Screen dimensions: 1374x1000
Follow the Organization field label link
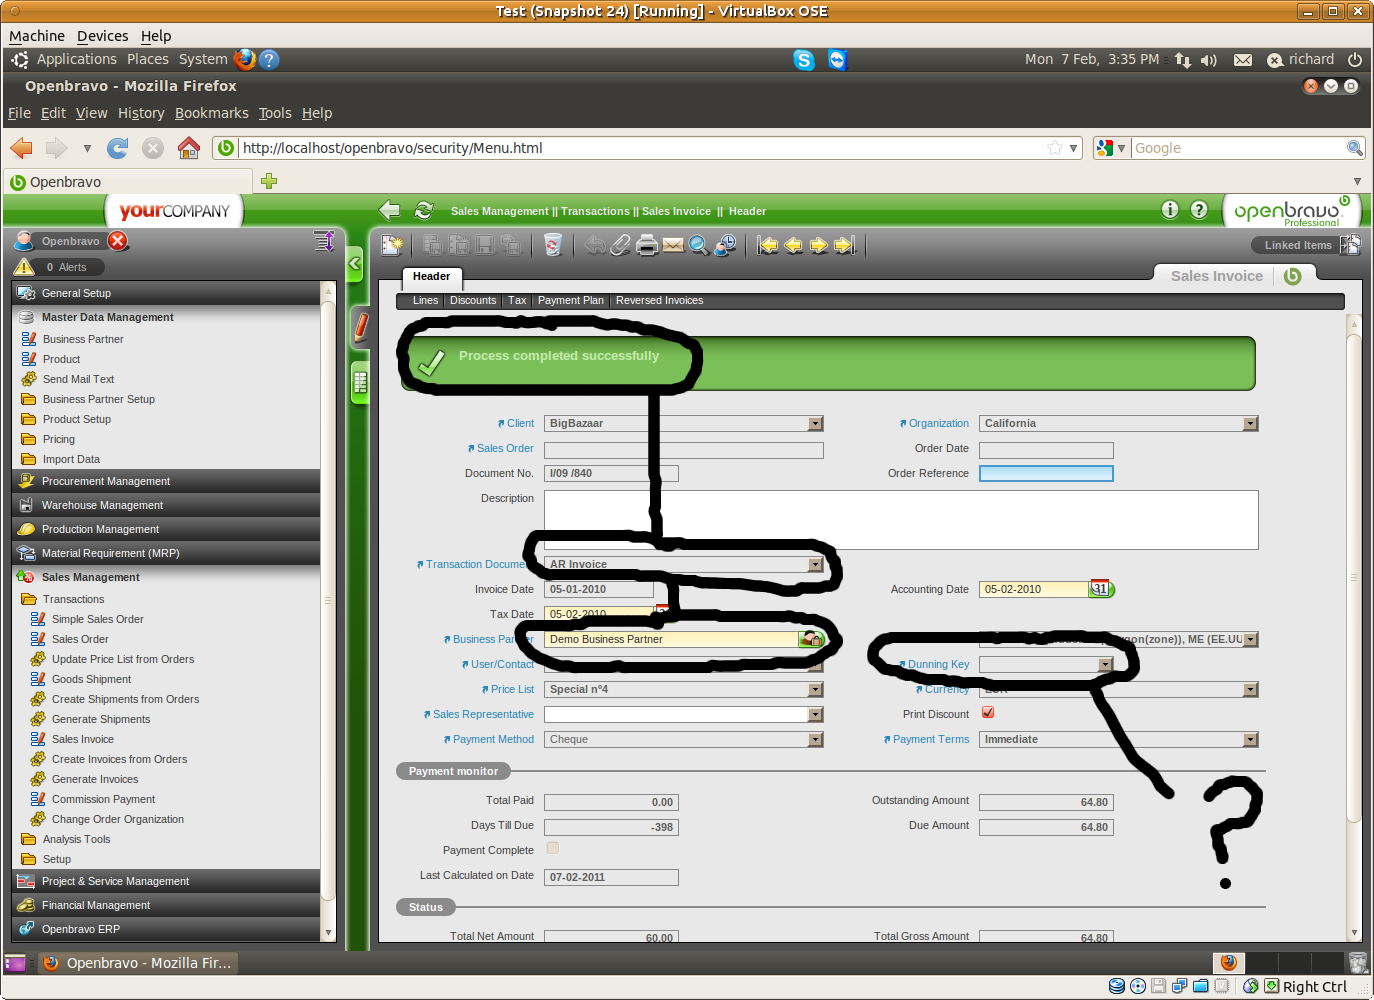coord(939,424)
